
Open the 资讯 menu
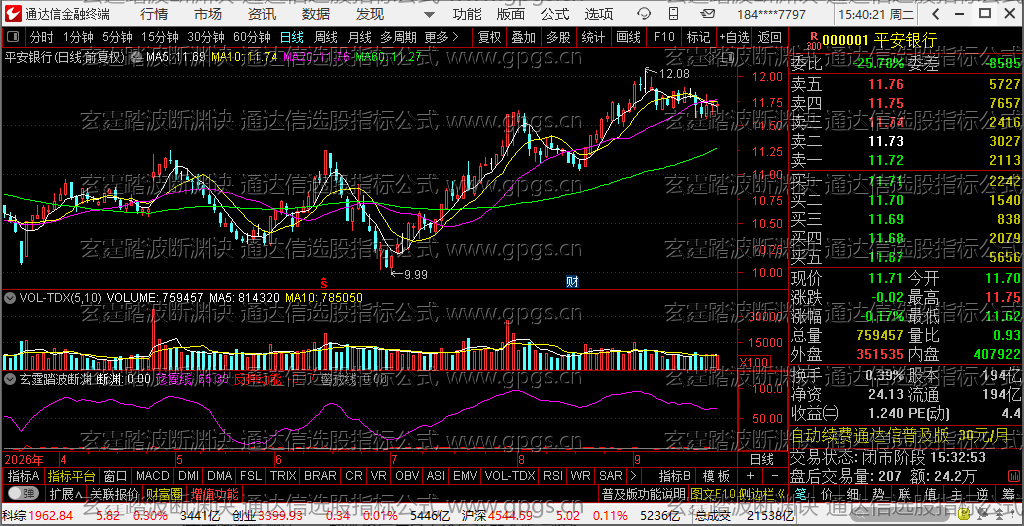pyautogui.click(x=262, y=14)
